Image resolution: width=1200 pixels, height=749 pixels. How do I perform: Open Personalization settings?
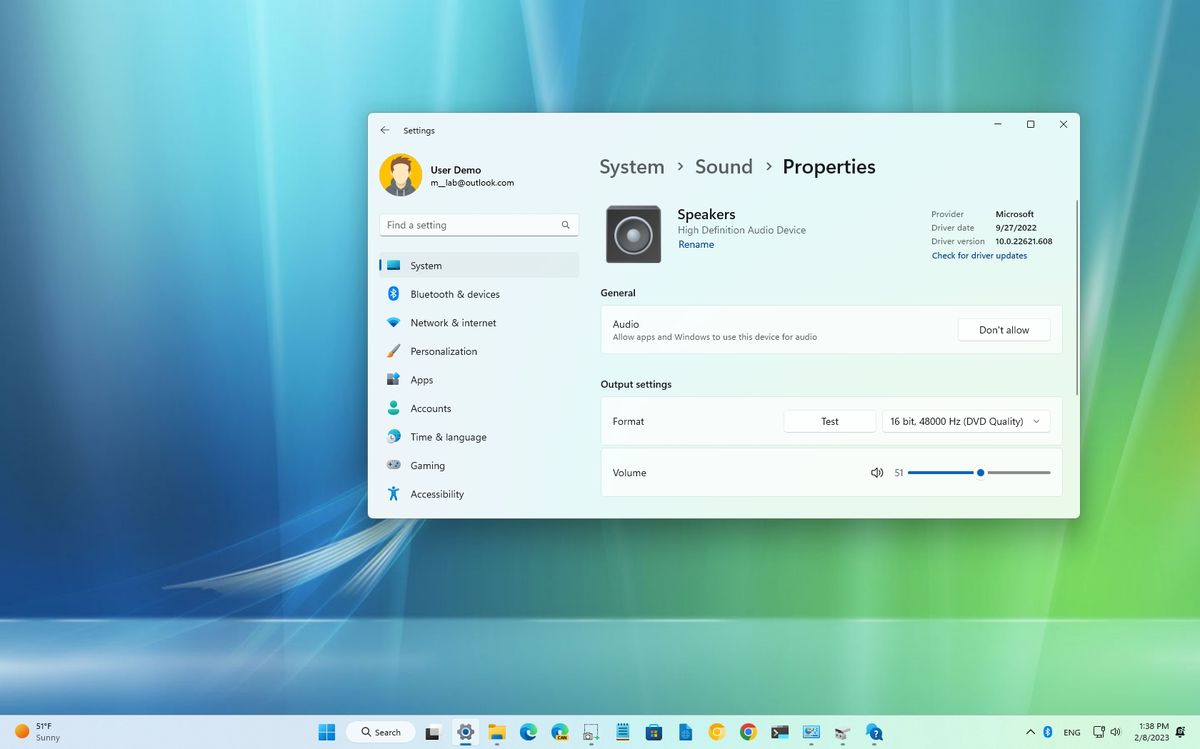point(444,351)
